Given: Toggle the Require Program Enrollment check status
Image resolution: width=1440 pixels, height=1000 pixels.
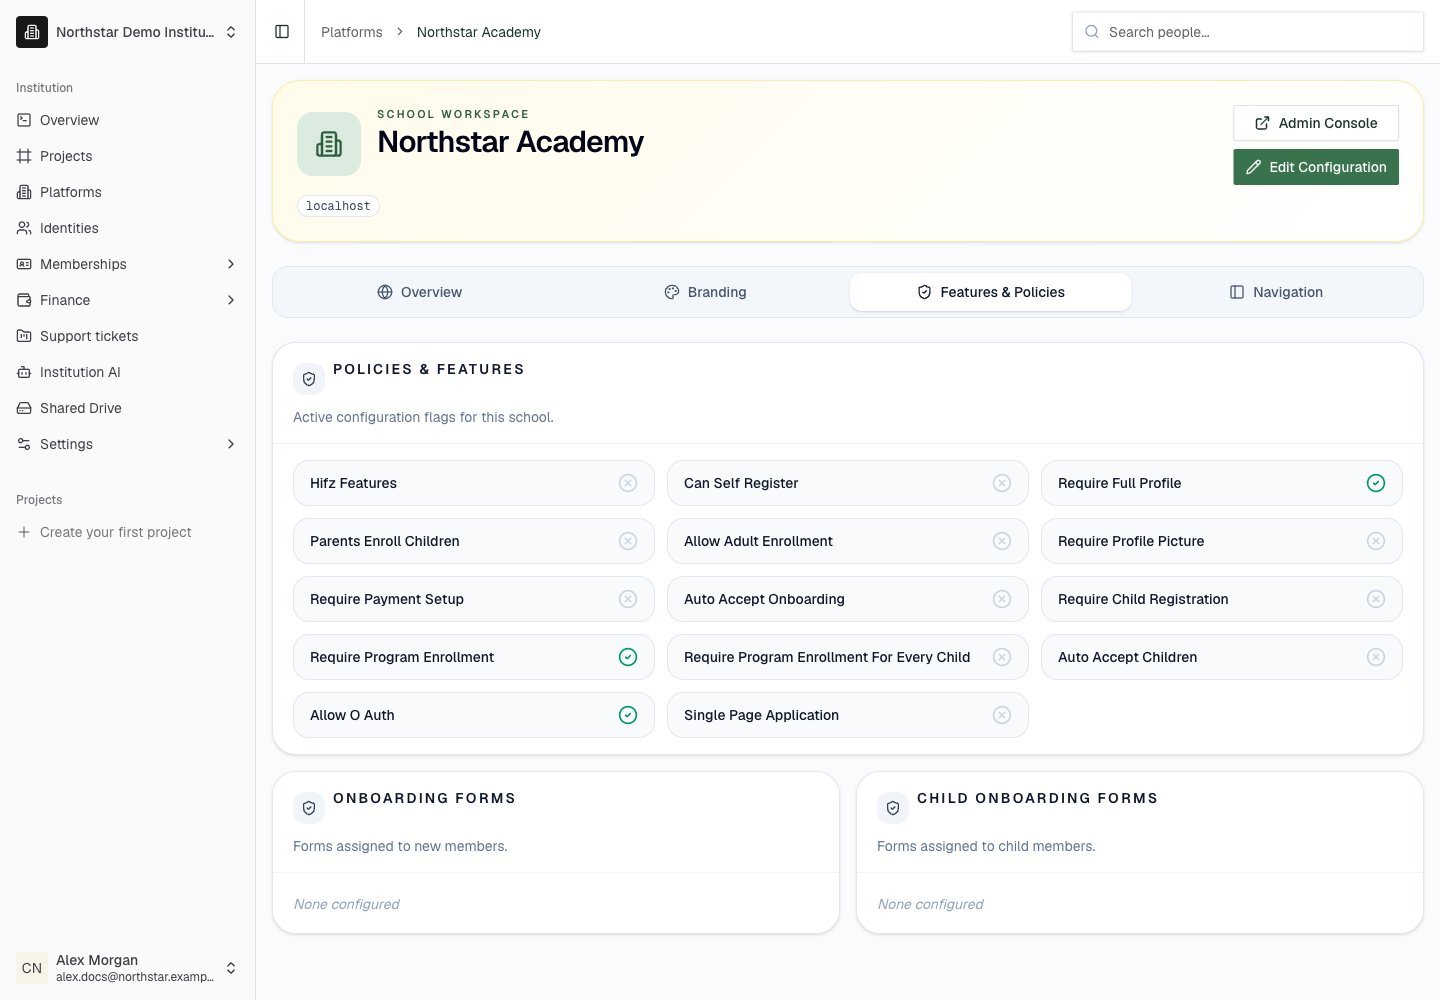Looking at the screenshot, I should coord(628,657).
